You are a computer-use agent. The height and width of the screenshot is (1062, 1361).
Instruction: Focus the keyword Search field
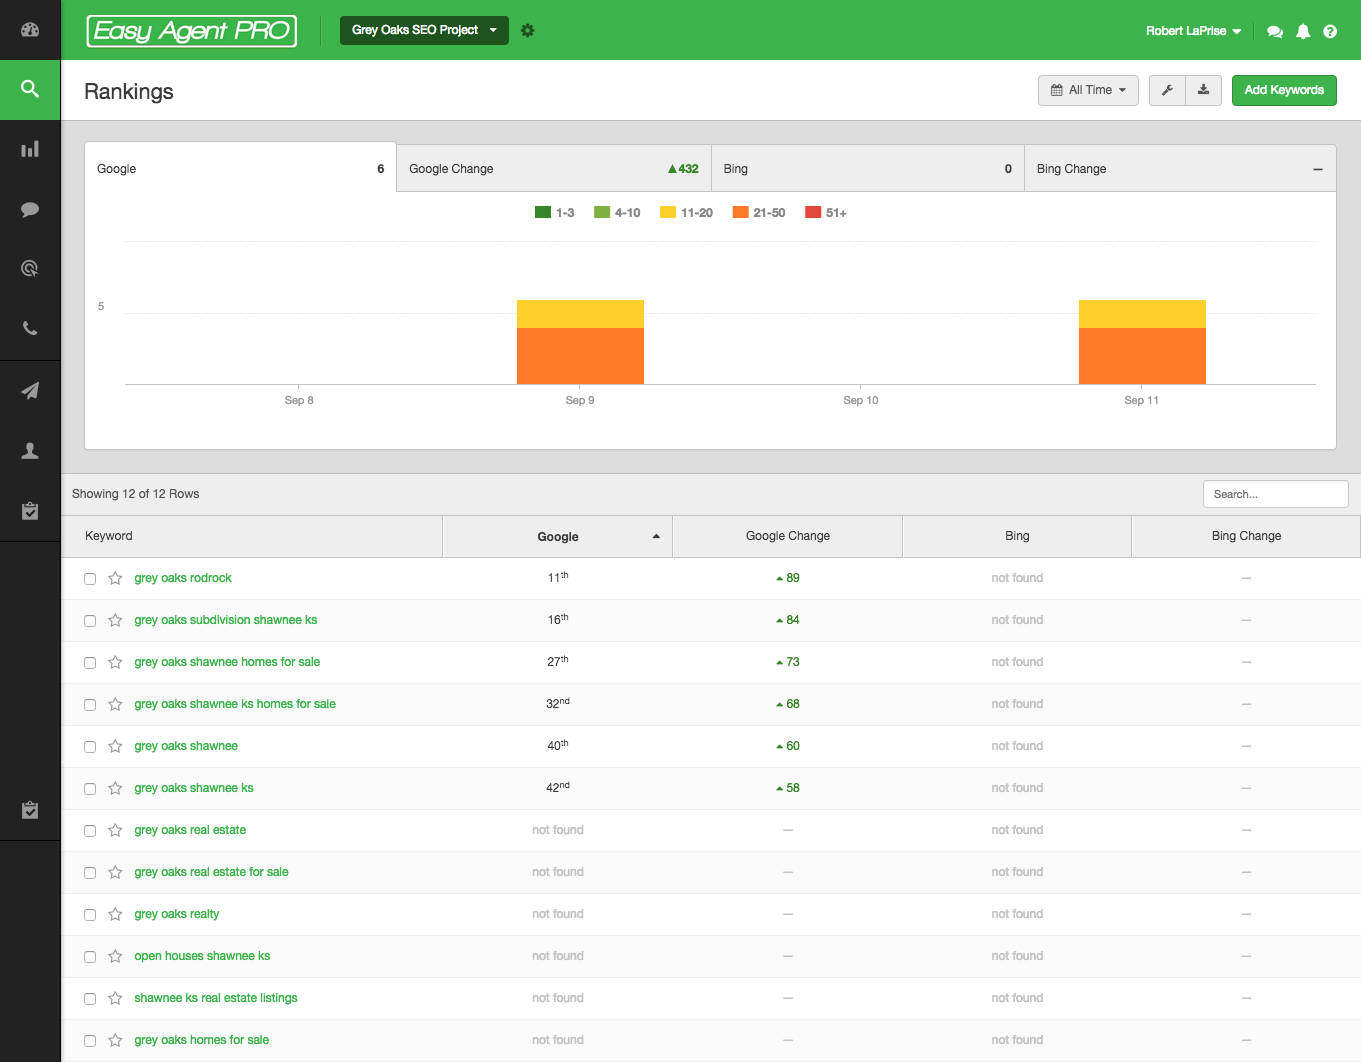pos(1276,494)
